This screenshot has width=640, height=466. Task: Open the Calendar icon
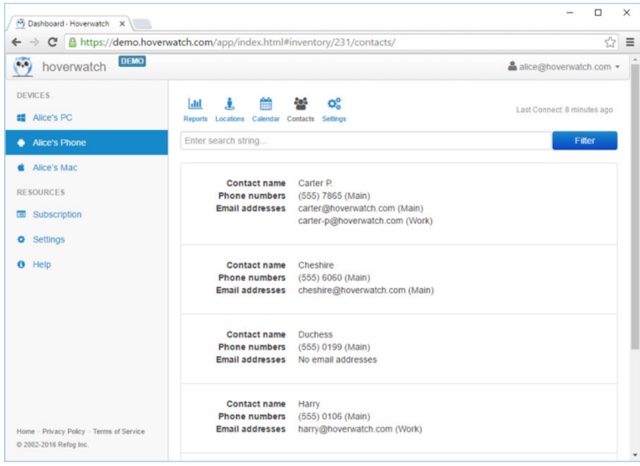point(266,104)
